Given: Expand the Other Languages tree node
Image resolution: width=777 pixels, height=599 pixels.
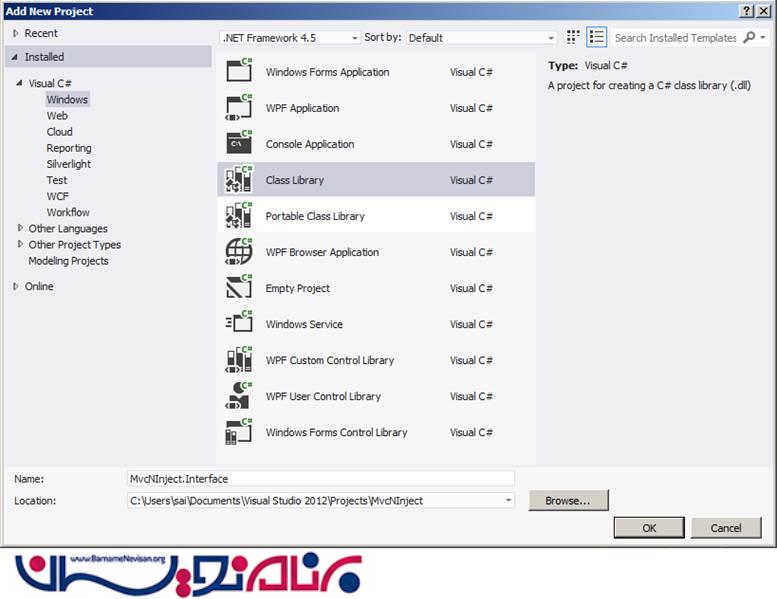Looking at the screenshot, I should [20, 229].
